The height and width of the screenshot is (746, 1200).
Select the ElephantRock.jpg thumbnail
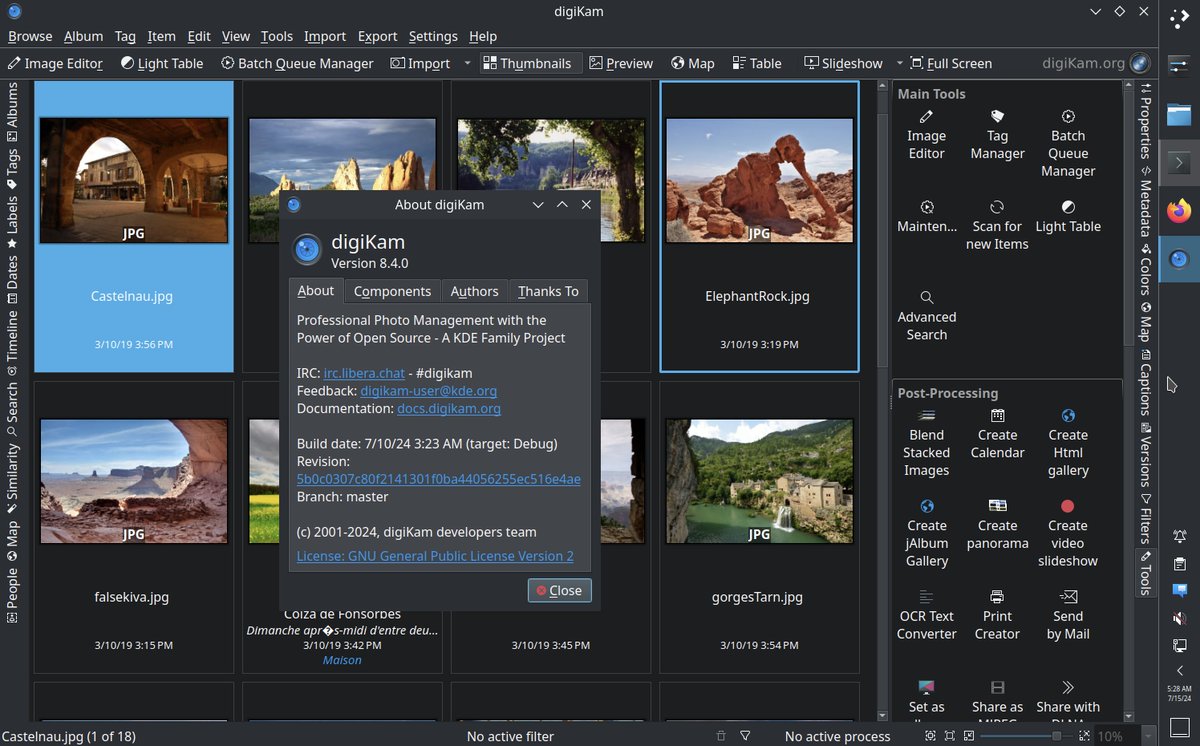tap(758, 180)
